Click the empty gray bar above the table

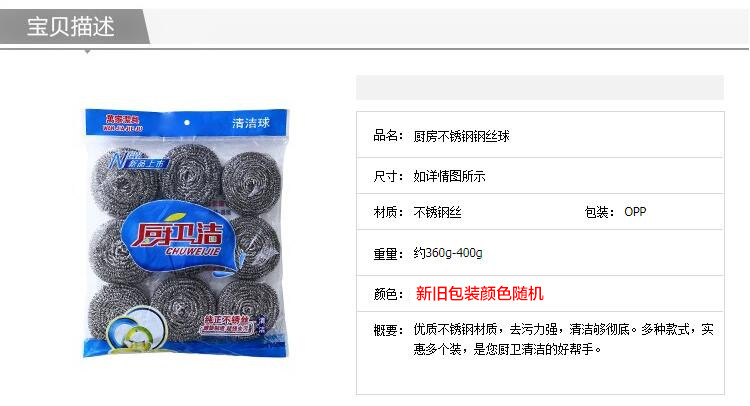pos(540,88)
